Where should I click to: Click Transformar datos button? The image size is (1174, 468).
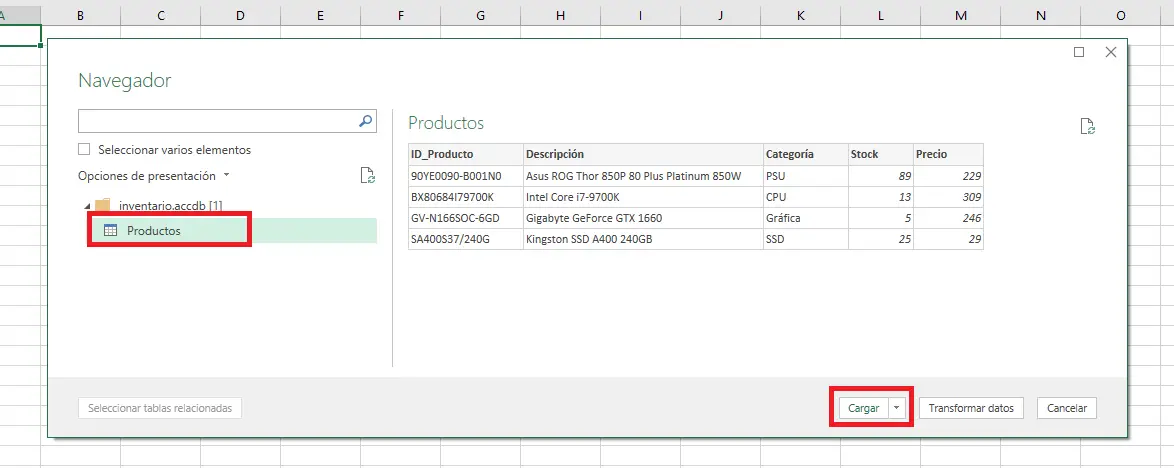click(x=970, y=408)
